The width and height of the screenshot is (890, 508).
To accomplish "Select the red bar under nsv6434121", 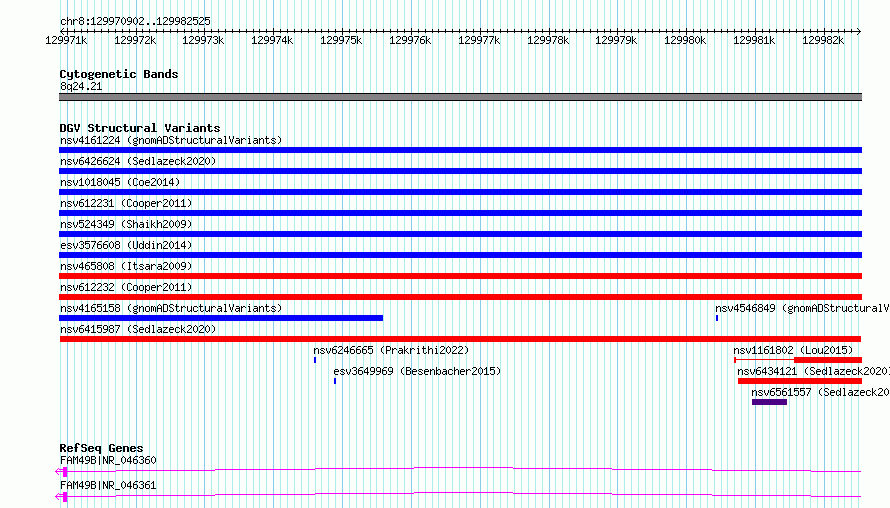I will [x=800, y=381].
